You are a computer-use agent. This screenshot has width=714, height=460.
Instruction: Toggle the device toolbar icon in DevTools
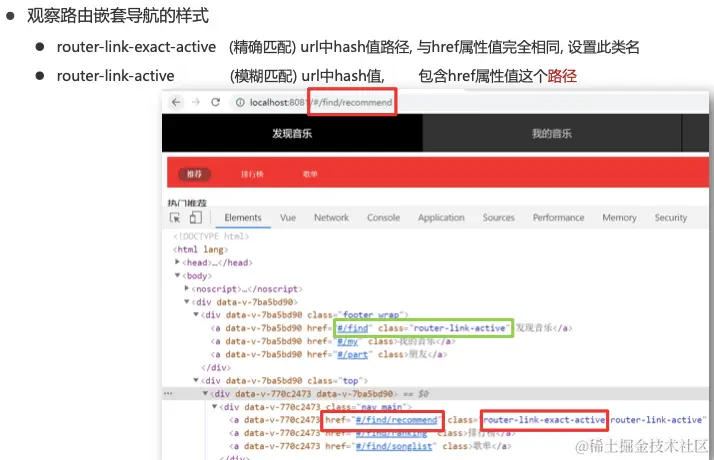[x=195, y=218]
